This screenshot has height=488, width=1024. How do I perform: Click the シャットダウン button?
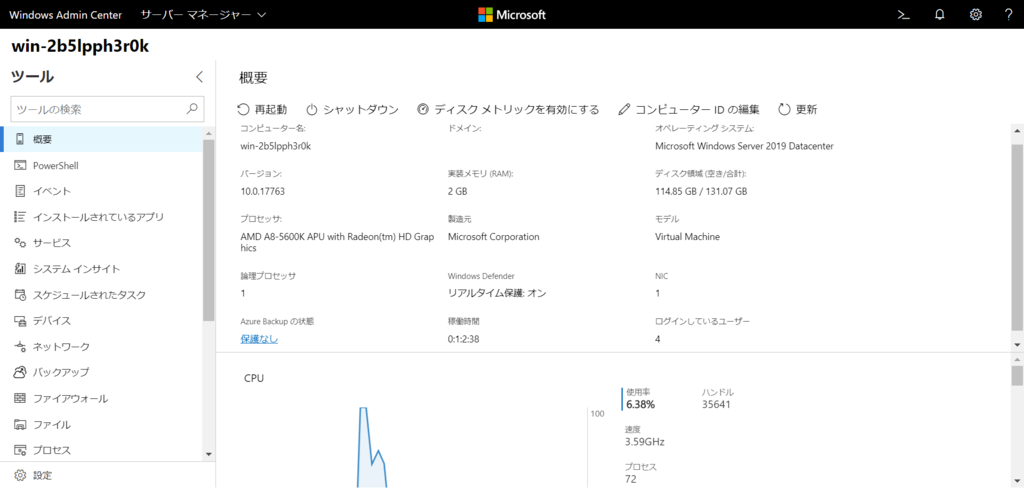point(353,109)
